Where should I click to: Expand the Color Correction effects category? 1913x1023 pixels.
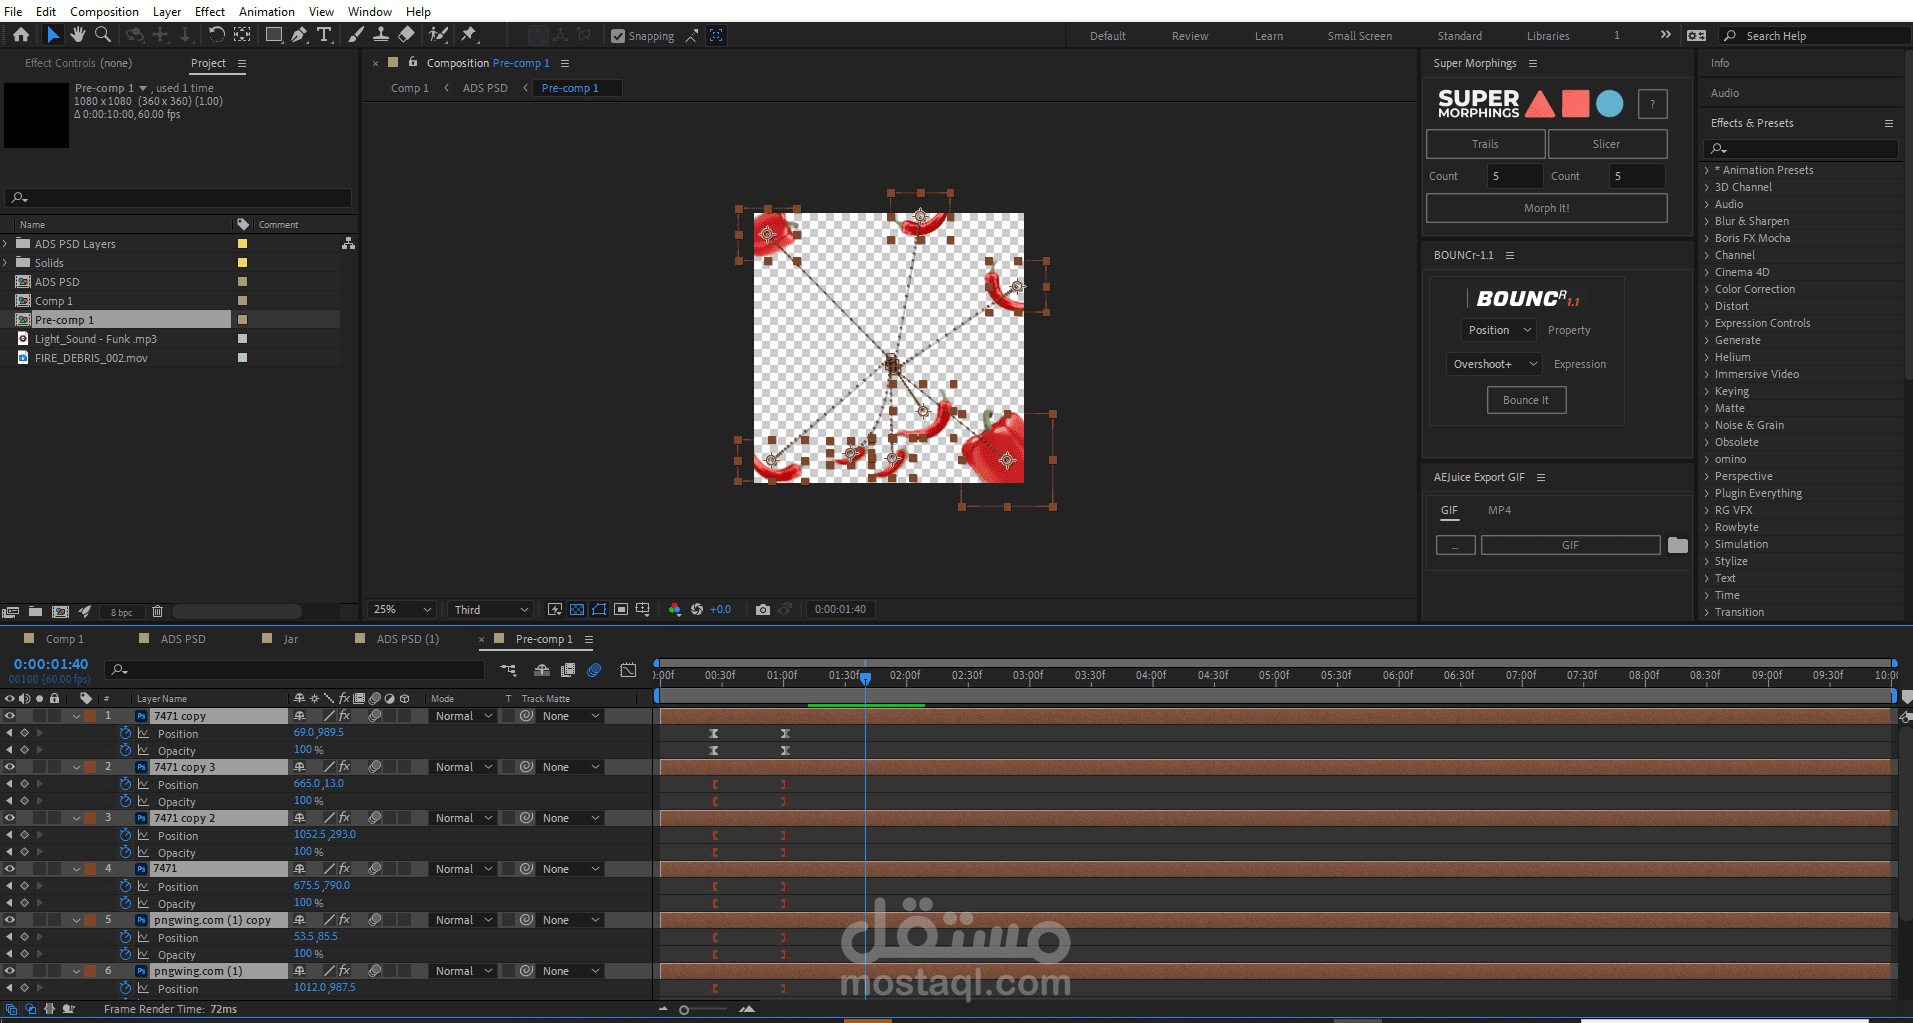(1707, 289)
